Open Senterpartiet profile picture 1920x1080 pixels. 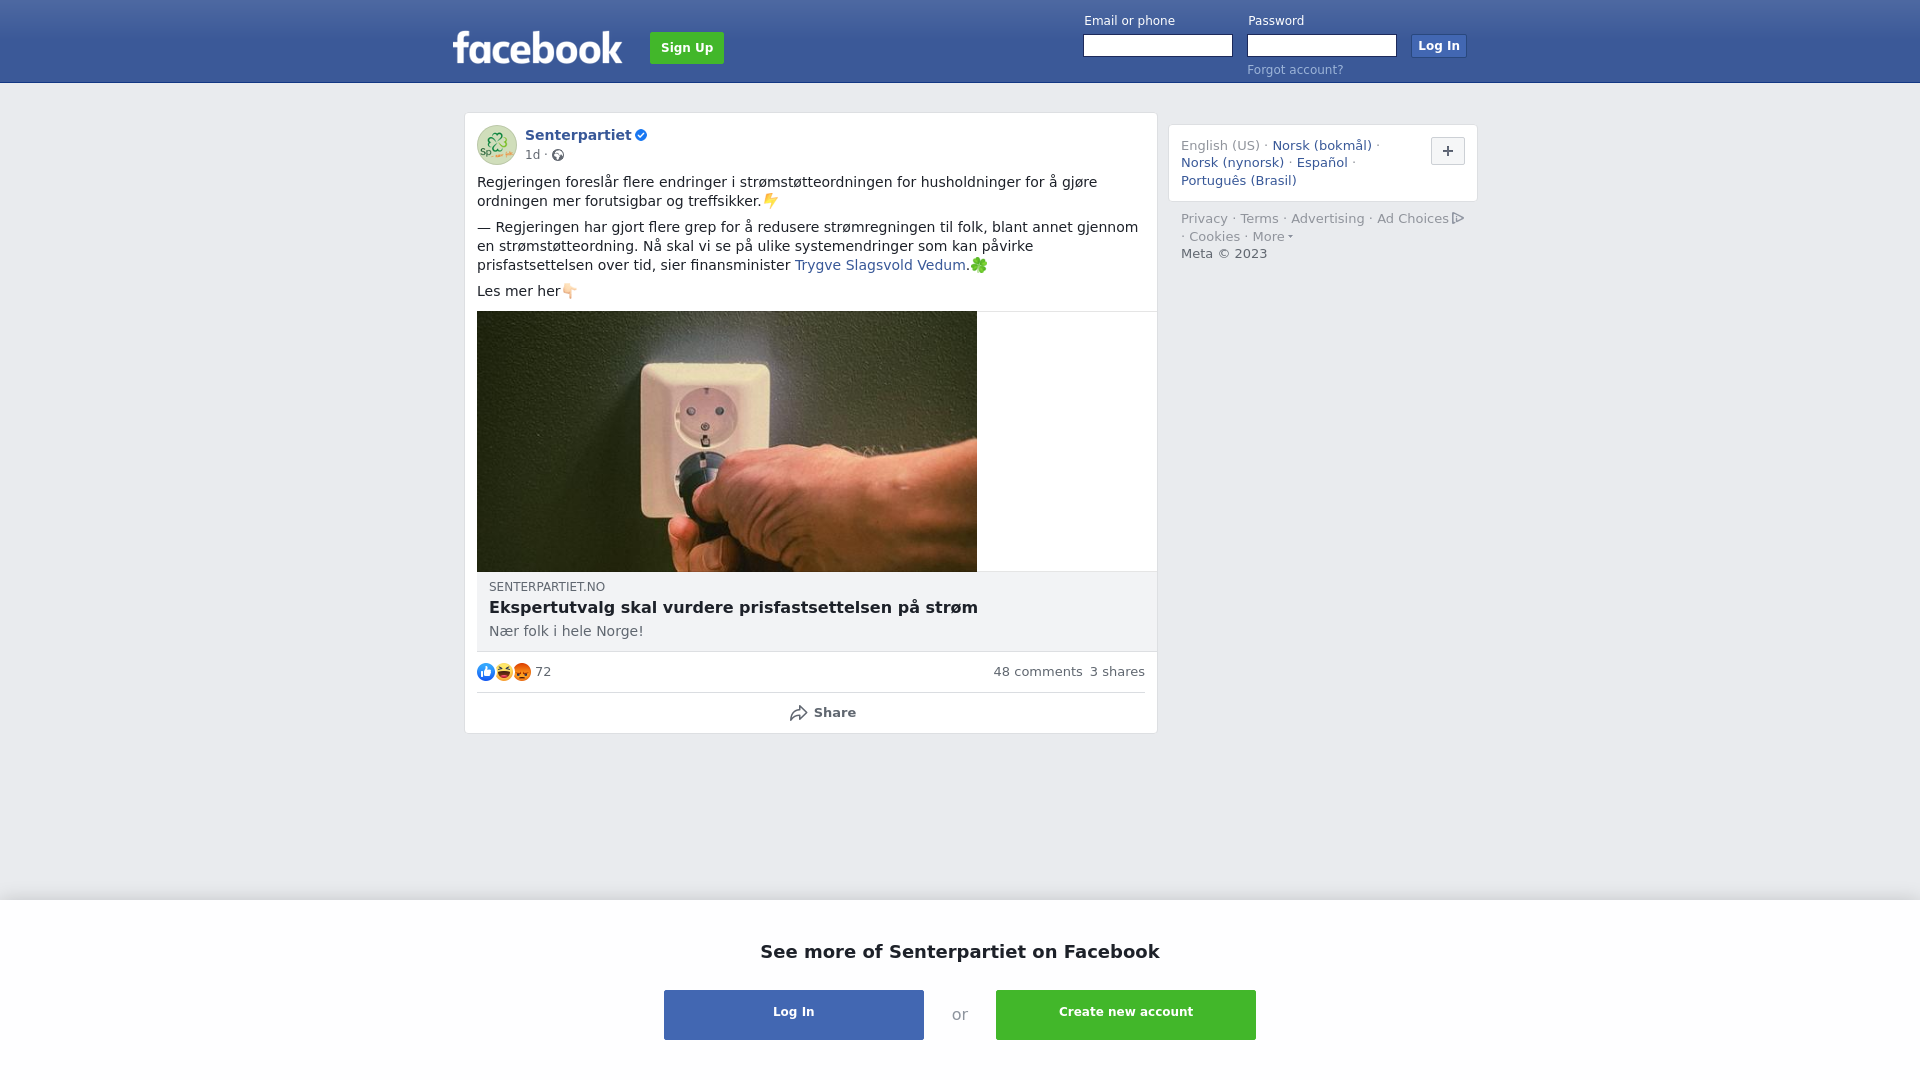[x=497, y=145]
